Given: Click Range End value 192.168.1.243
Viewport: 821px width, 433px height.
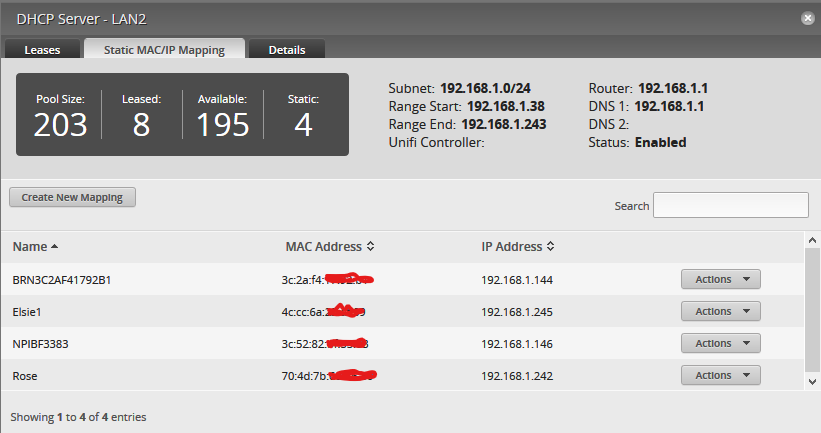Looking at the screenshot, I should 504,124.
